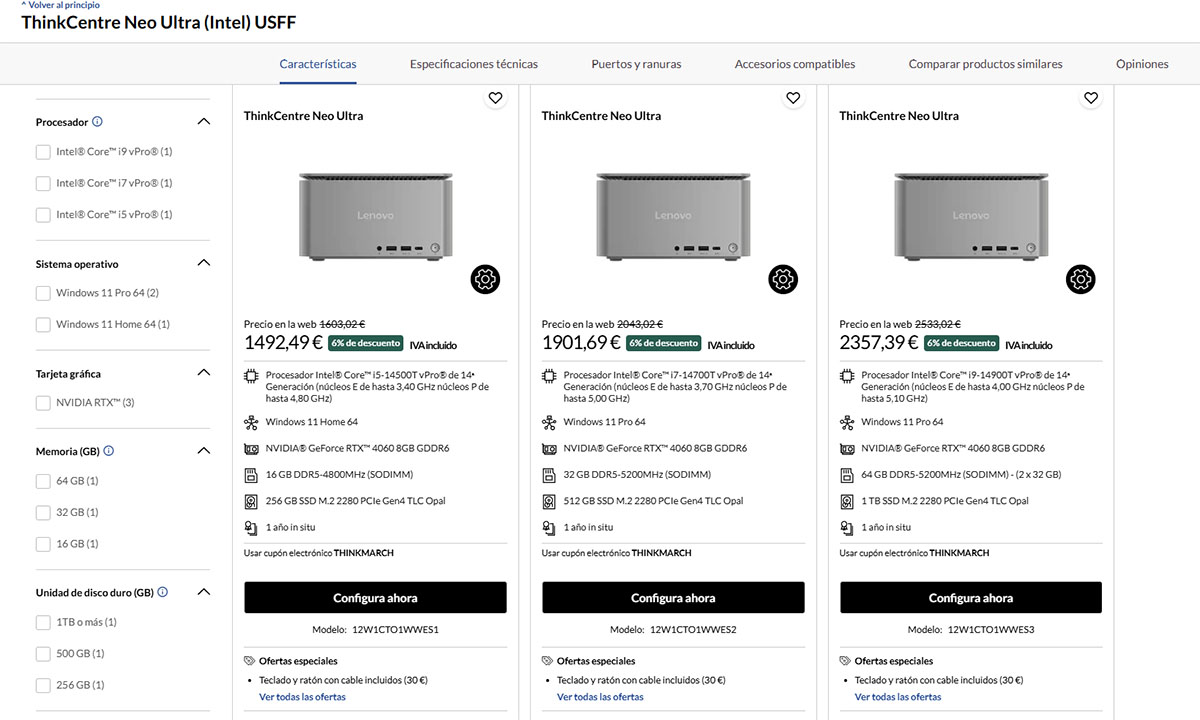The width and height of the screenshot is (1200, 720).
Task: Open gear customize icon on 2357,39 € card
Action: click(x=1080, y=280)
